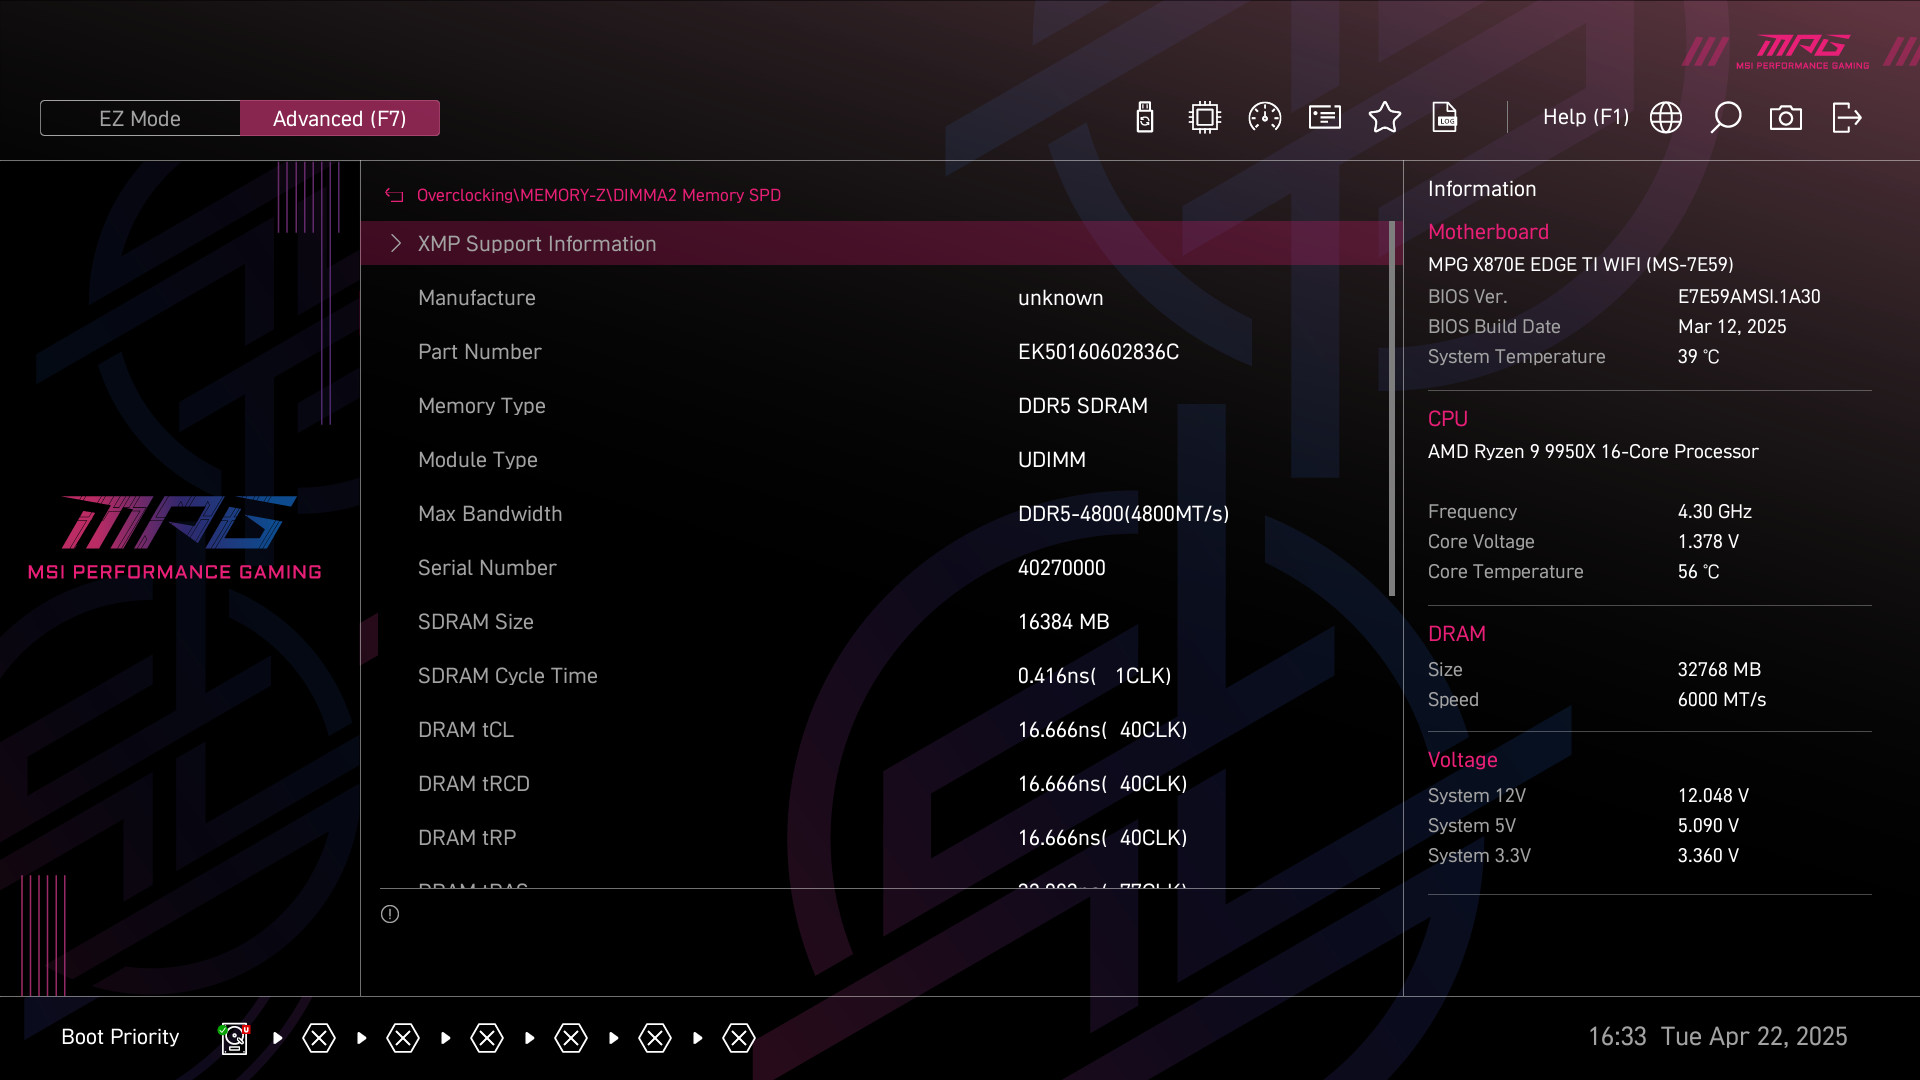Image resolution: width=1920 pixels, height=1080 pixels.
Task: Select the second boot priority slot
Action: point(319,1038)
